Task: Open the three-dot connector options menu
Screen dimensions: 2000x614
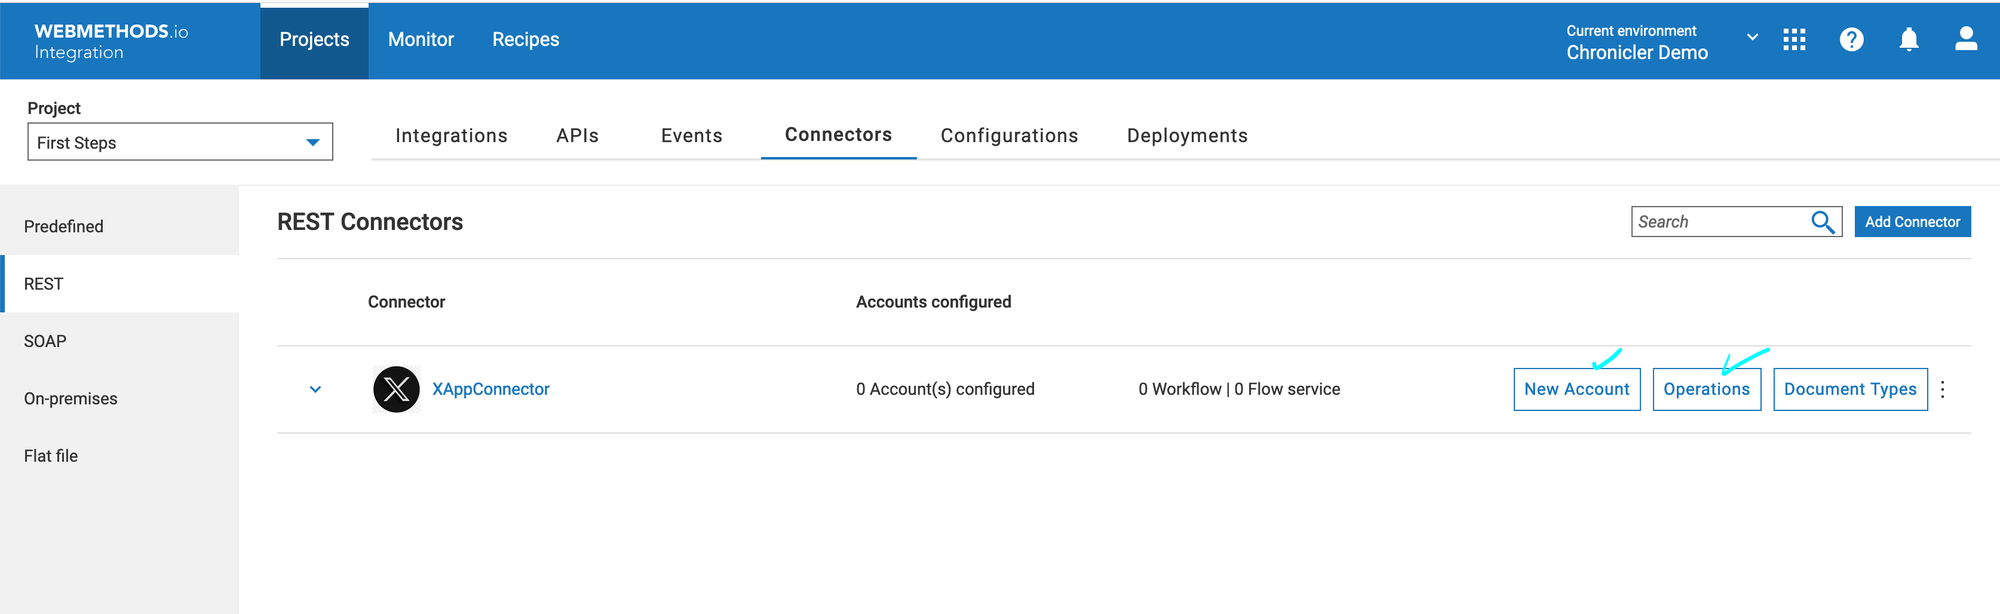Action: 1942,390
